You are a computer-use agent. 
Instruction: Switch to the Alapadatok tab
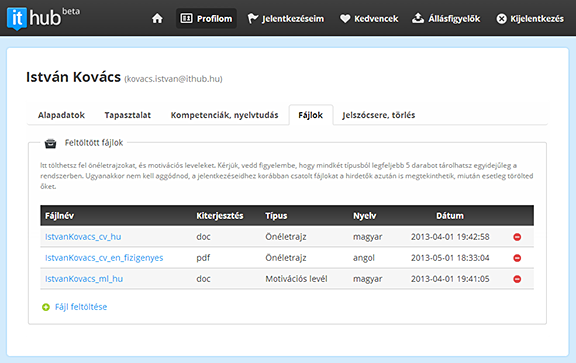tap(61, 115)
